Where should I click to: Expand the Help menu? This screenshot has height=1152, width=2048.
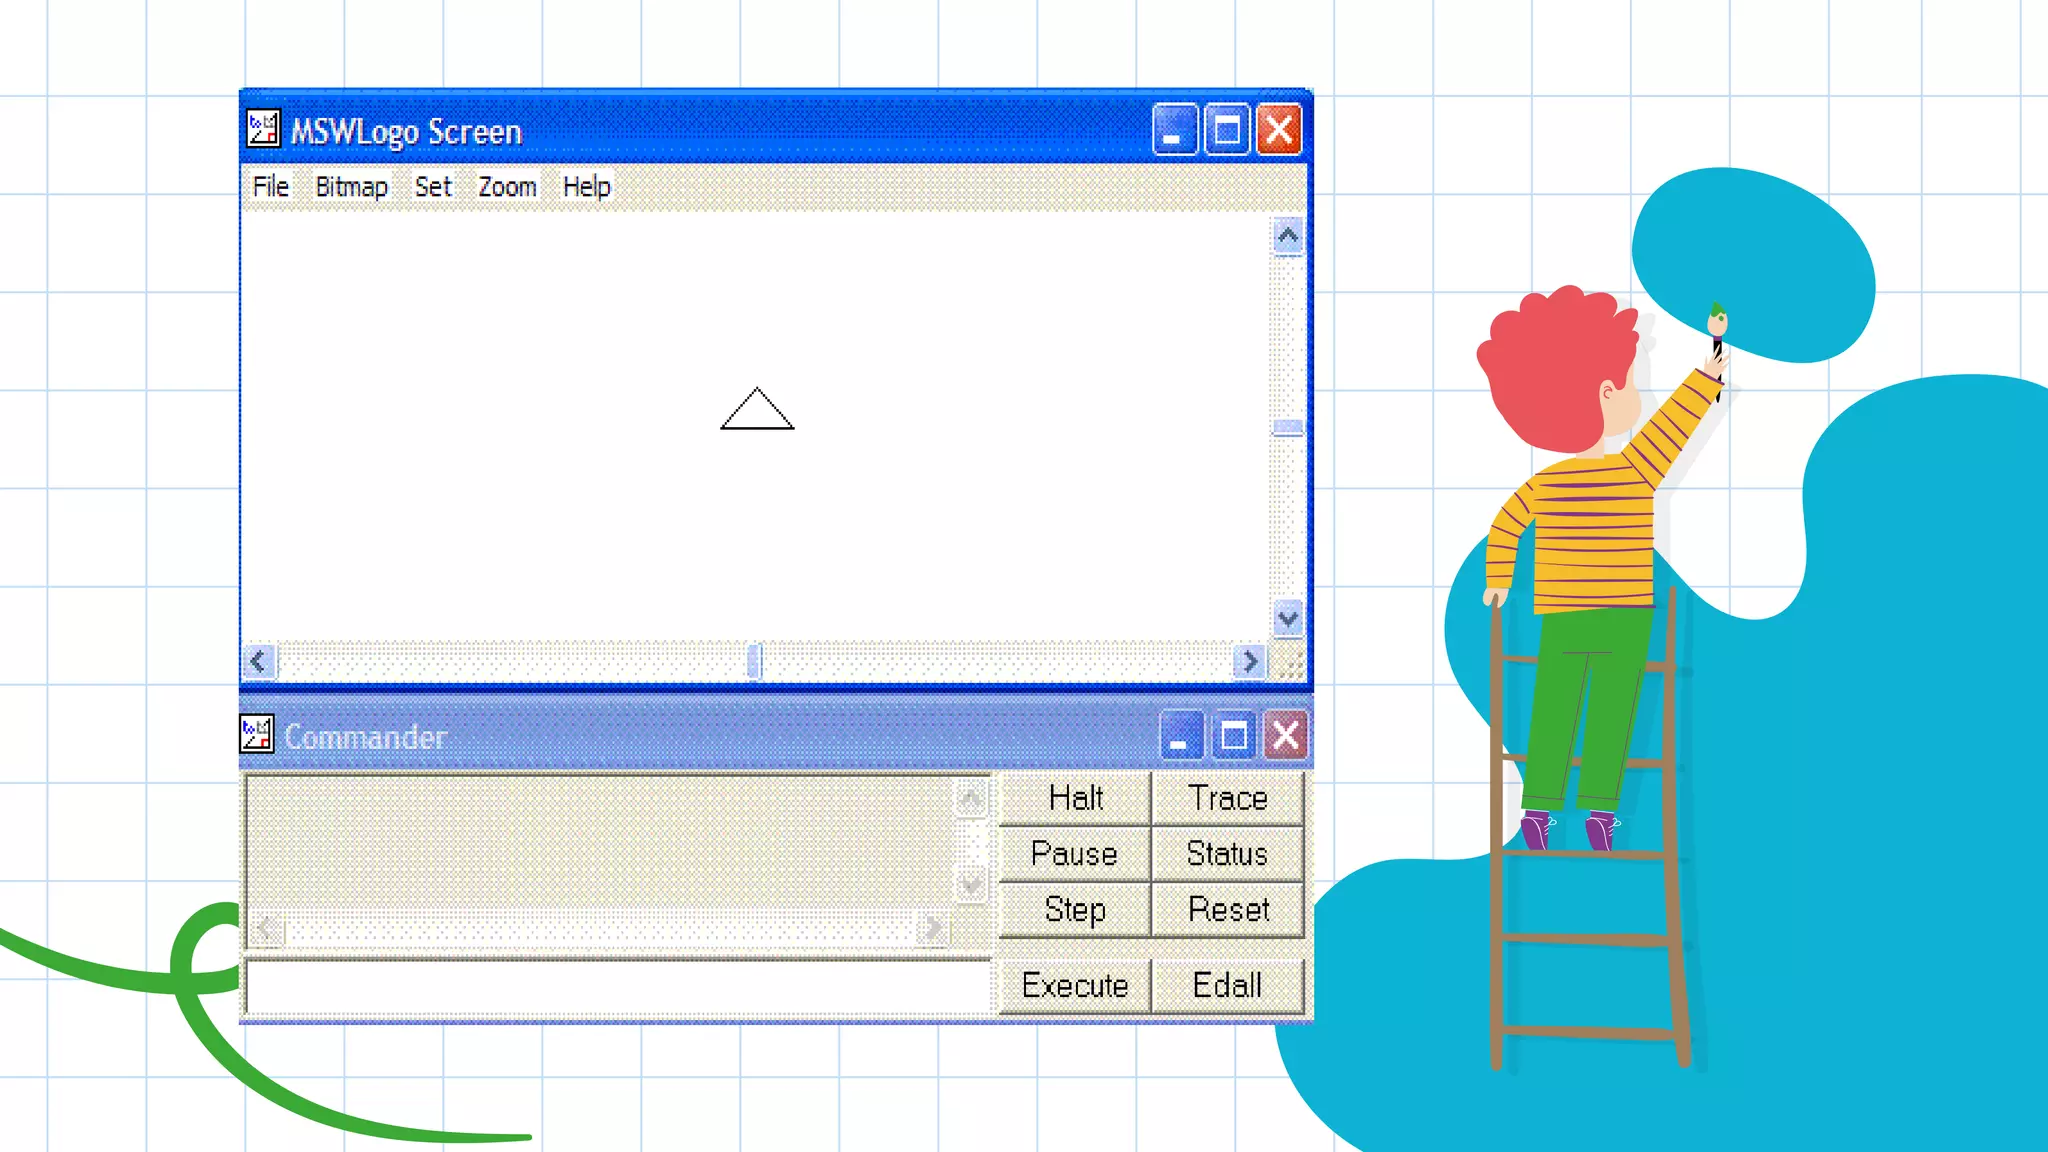tap(586, 187)
